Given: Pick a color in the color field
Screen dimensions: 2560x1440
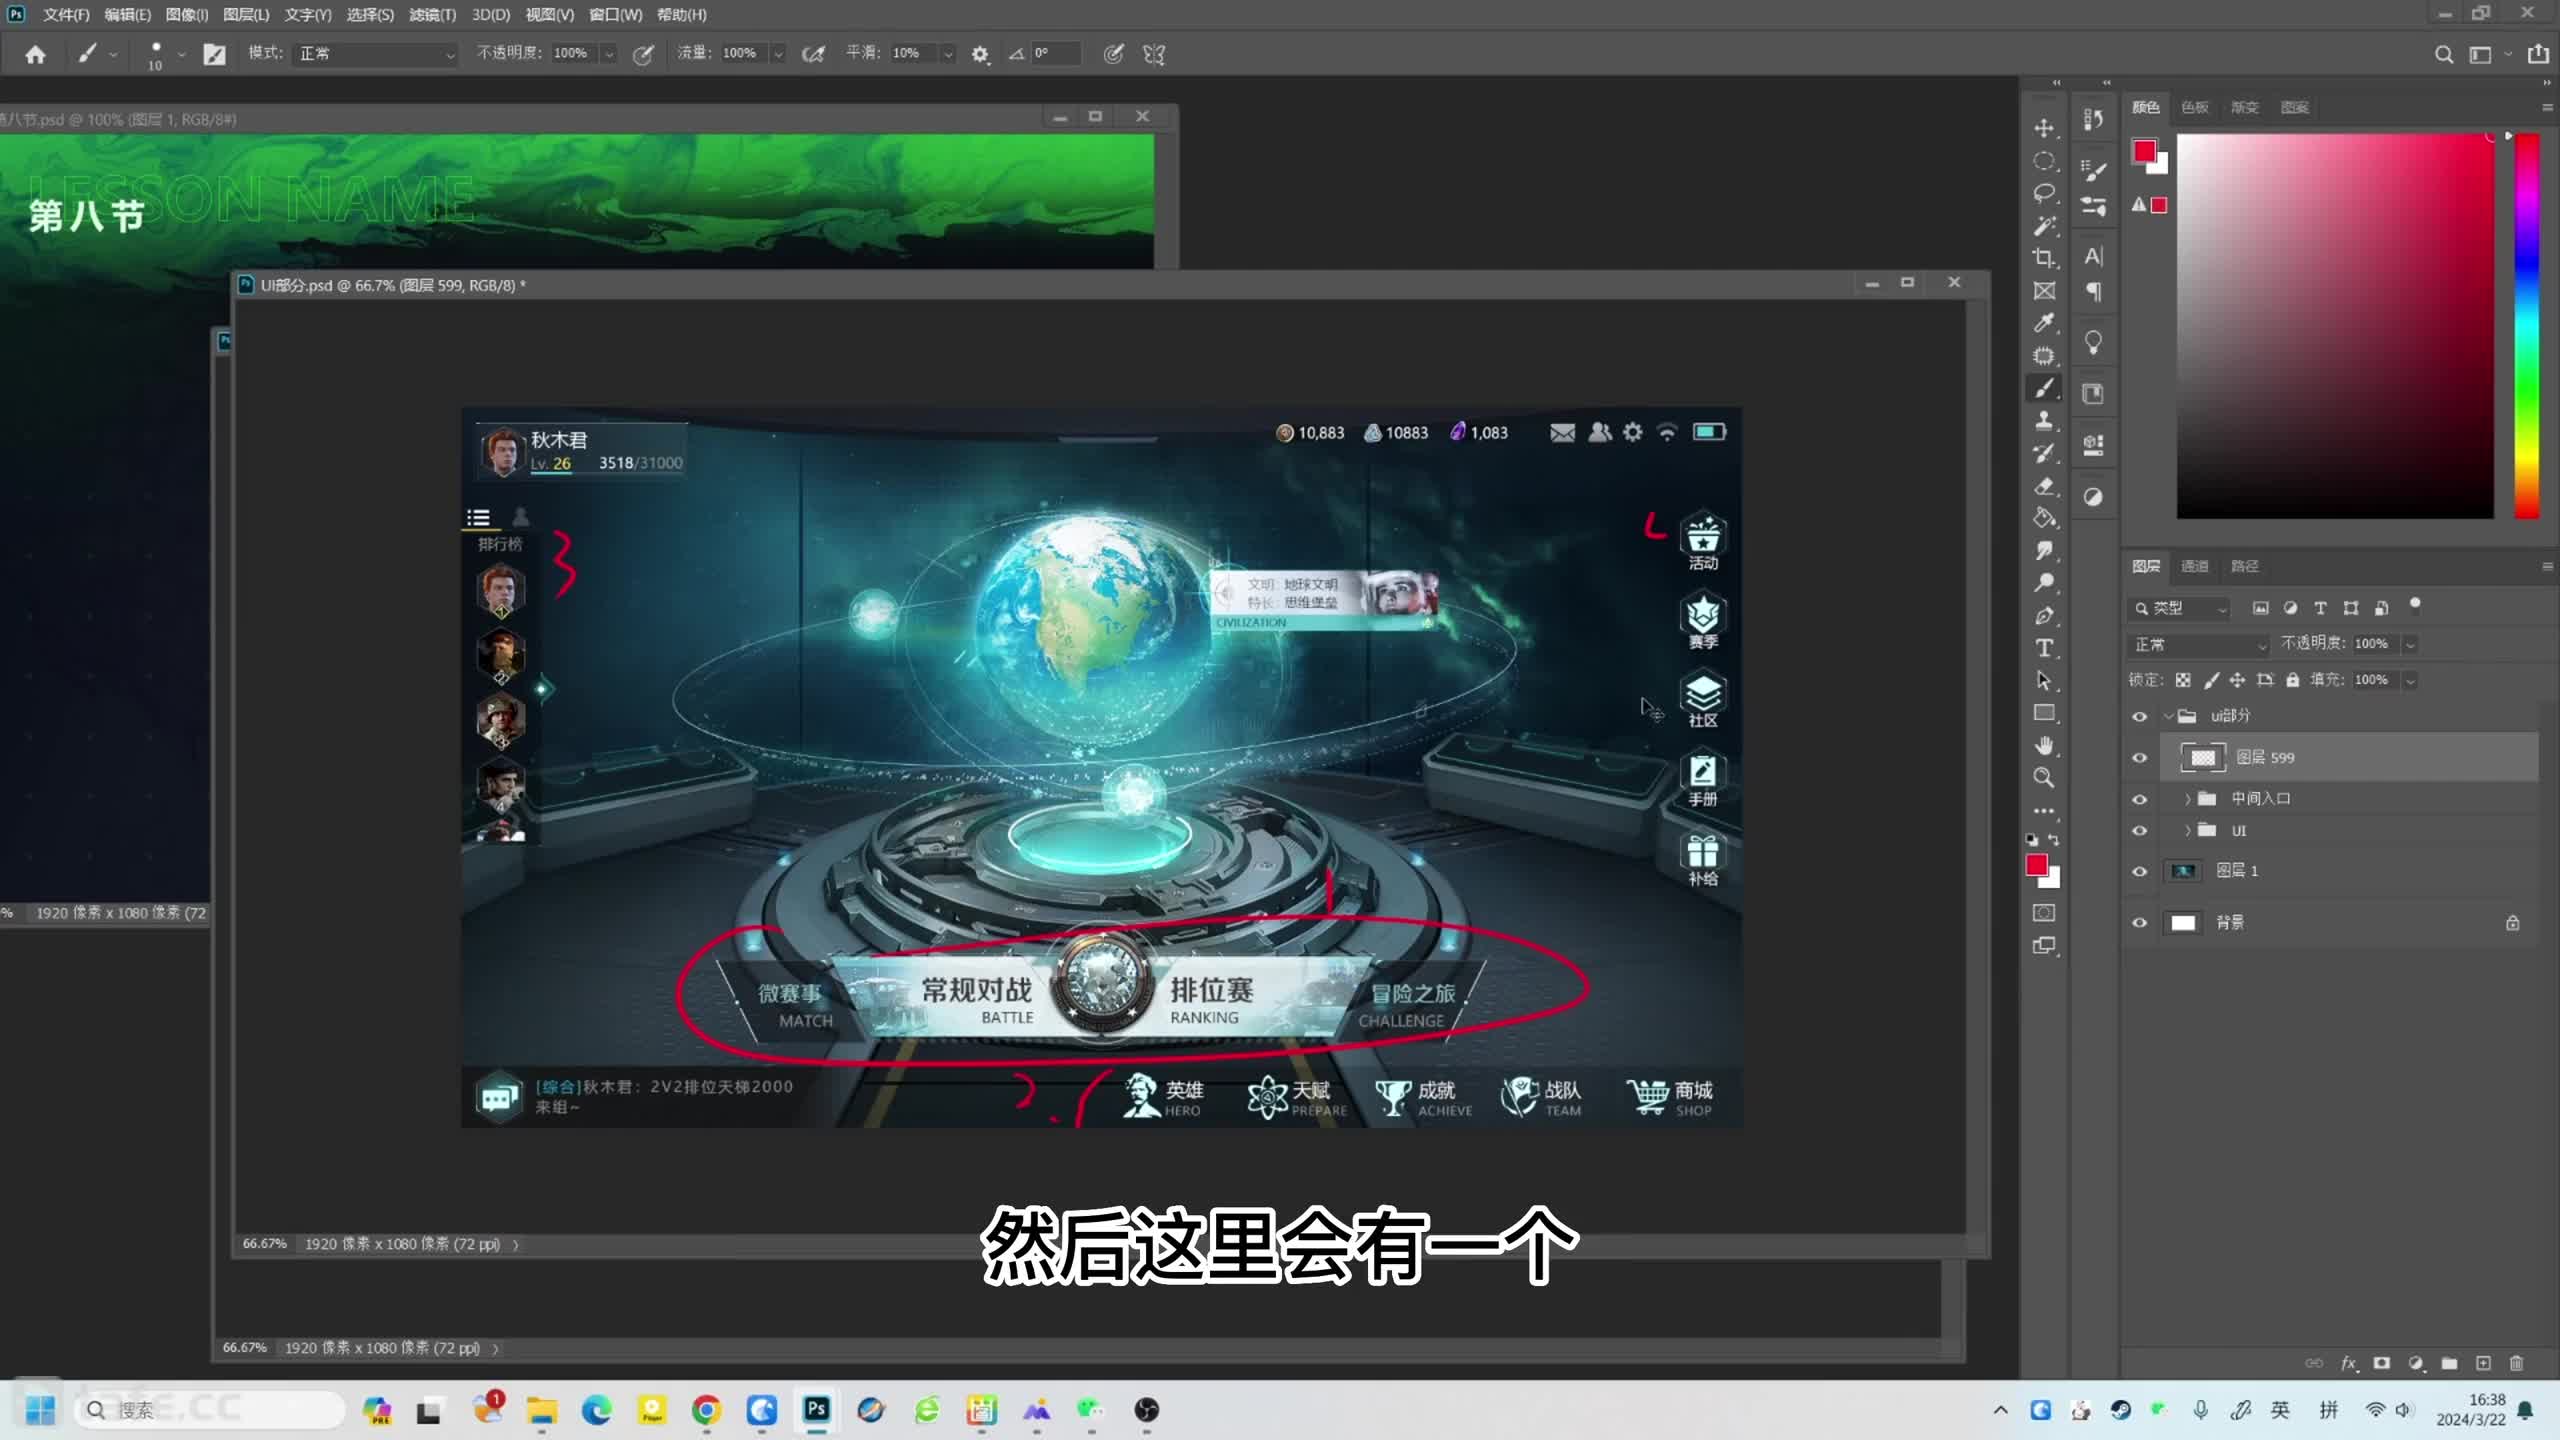Looking at the screenshot, I should point(2335,326).
